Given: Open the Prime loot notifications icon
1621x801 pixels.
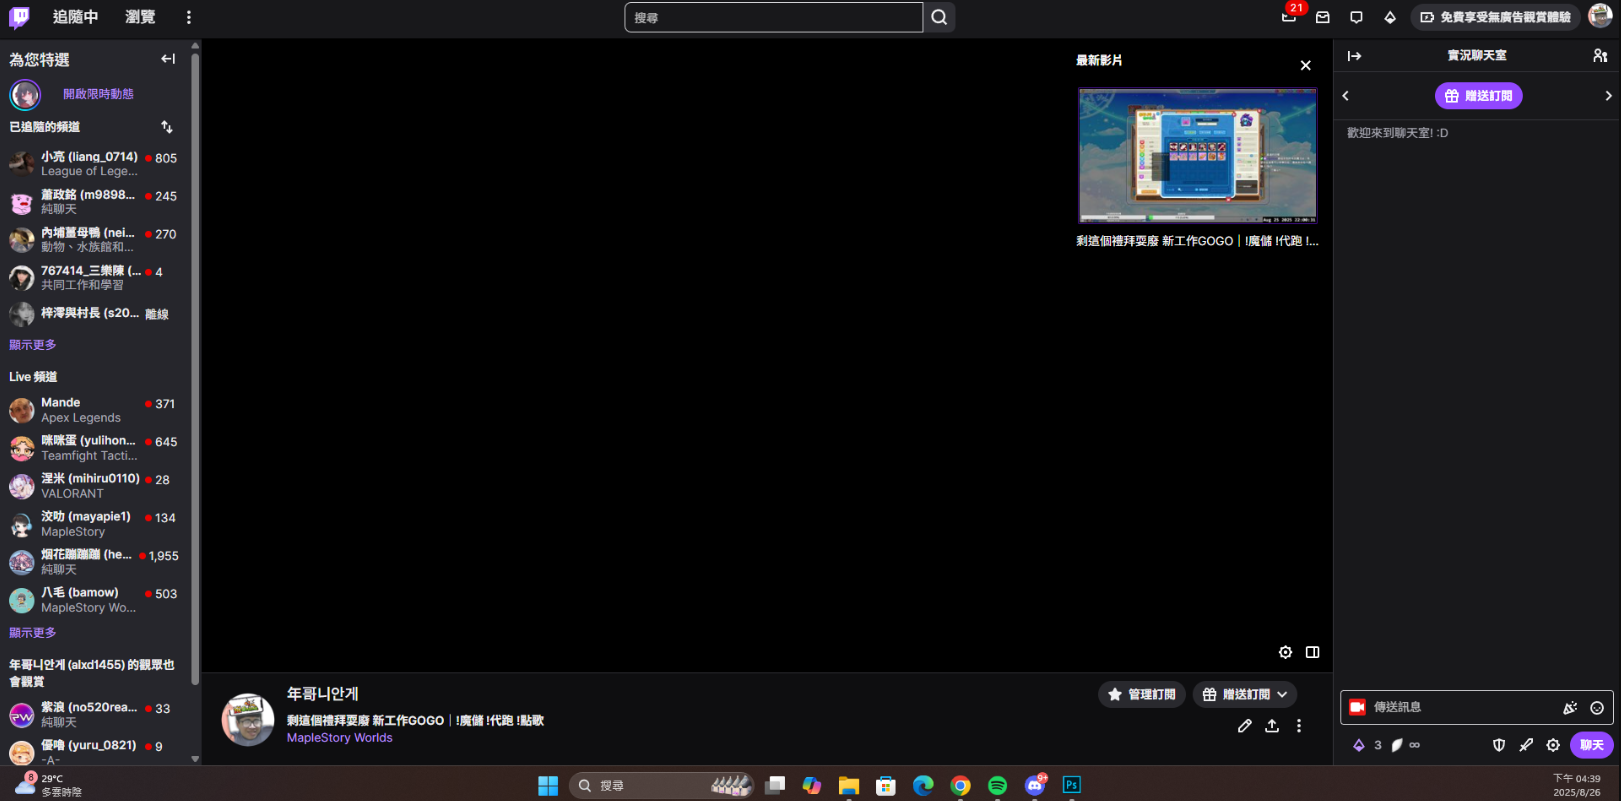Looking at the screenshot, I should point(1289,17).
